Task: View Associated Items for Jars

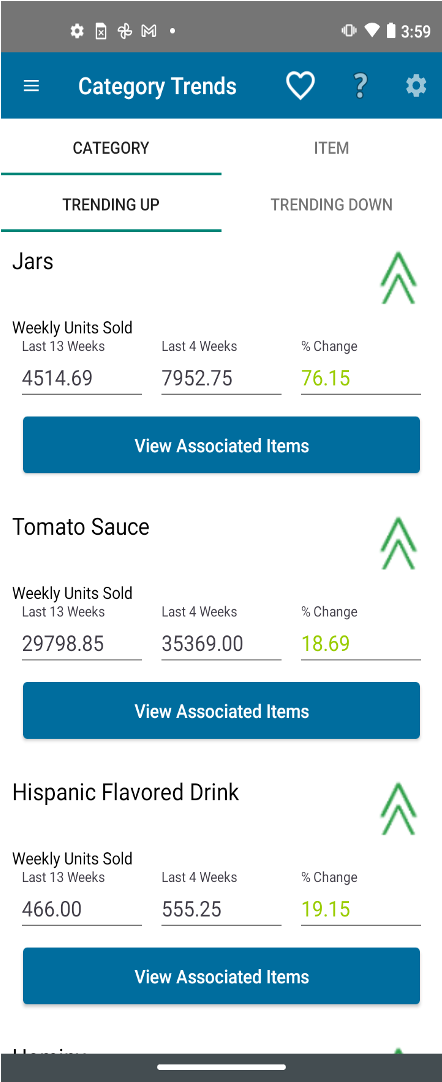Action: point(221,445)
